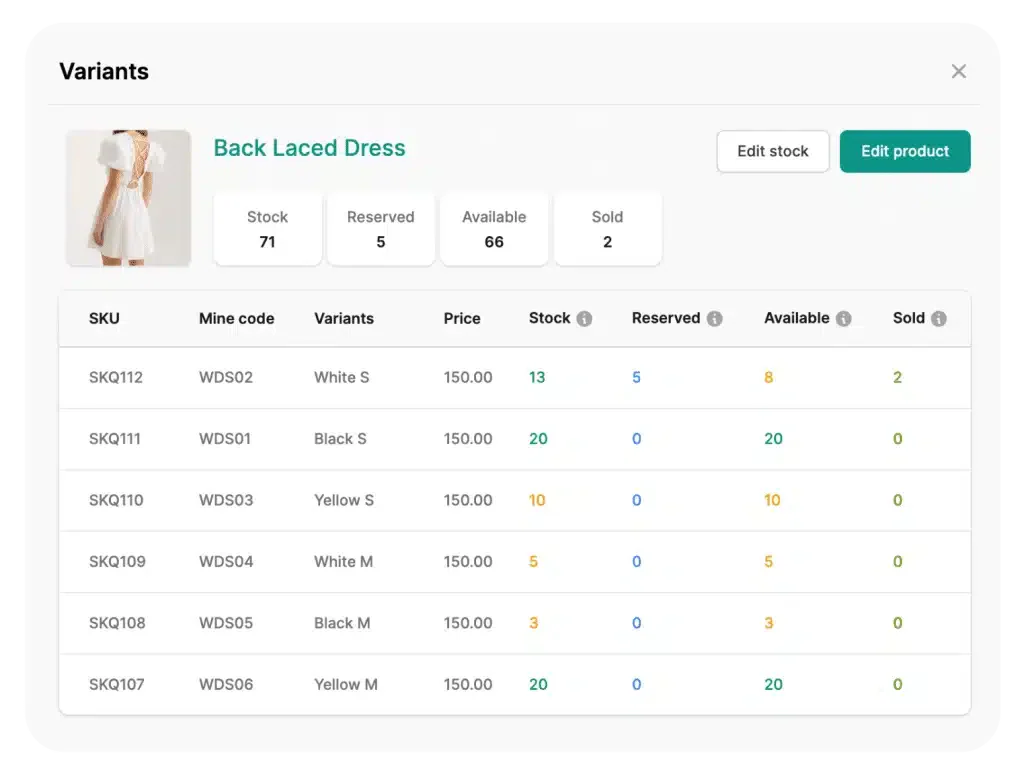
Task: Click the Variants column header
Action: [x=344, y=319]
